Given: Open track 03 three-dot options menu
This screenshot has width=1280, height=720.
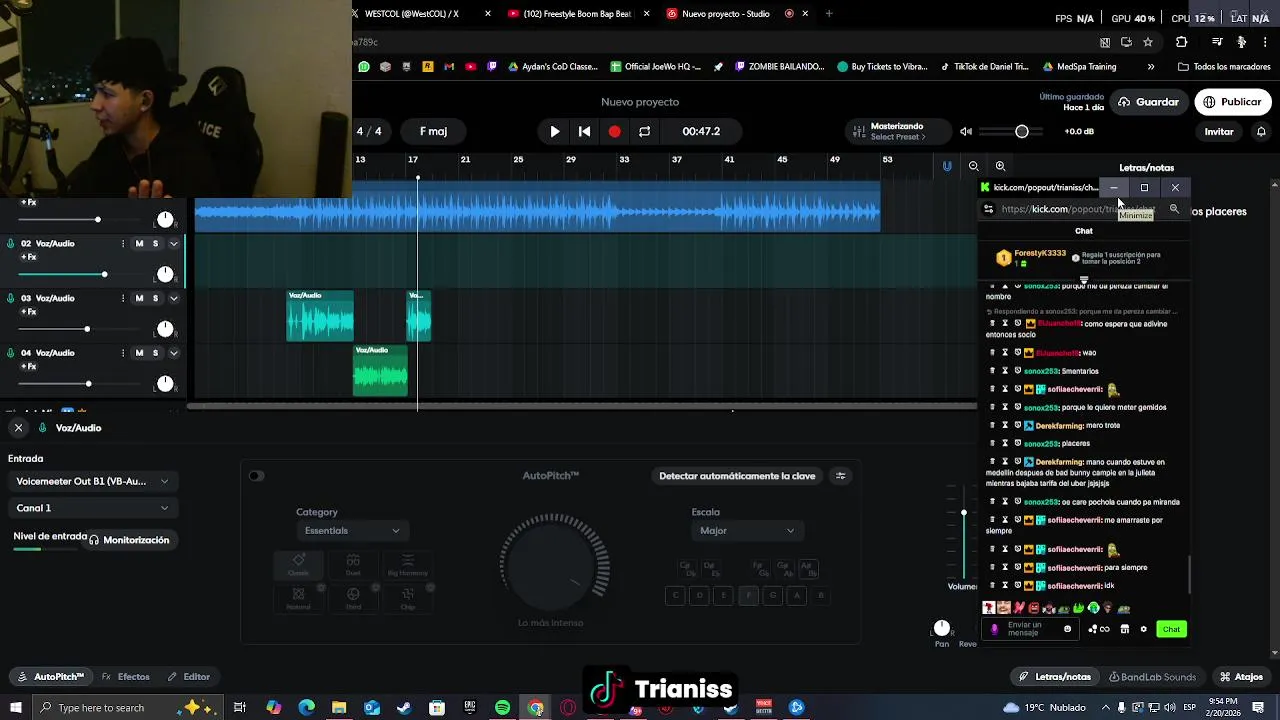Looking at the screenshot, I should click(123, 298).
